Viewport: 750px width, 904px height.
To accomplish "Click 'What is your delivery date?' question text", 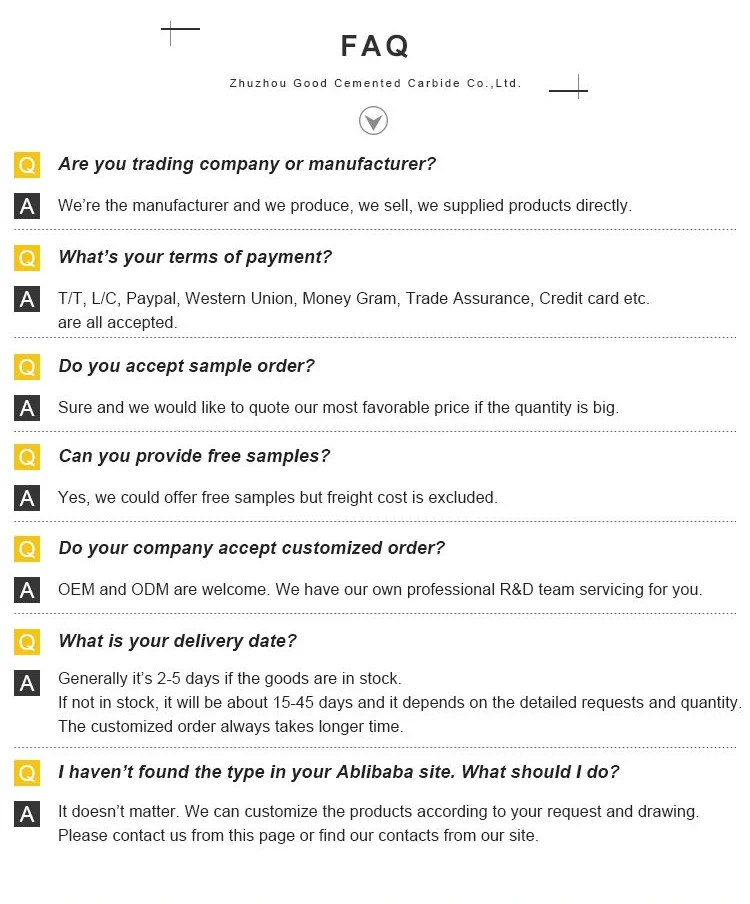I will tap(177, 641).
